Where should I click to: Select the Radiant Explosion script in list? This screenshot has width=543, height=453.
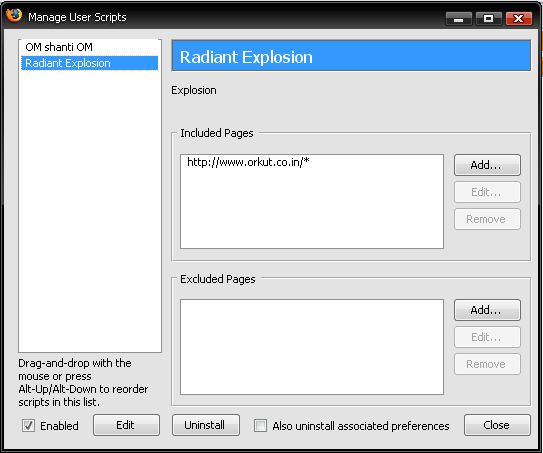click(89, 63)
